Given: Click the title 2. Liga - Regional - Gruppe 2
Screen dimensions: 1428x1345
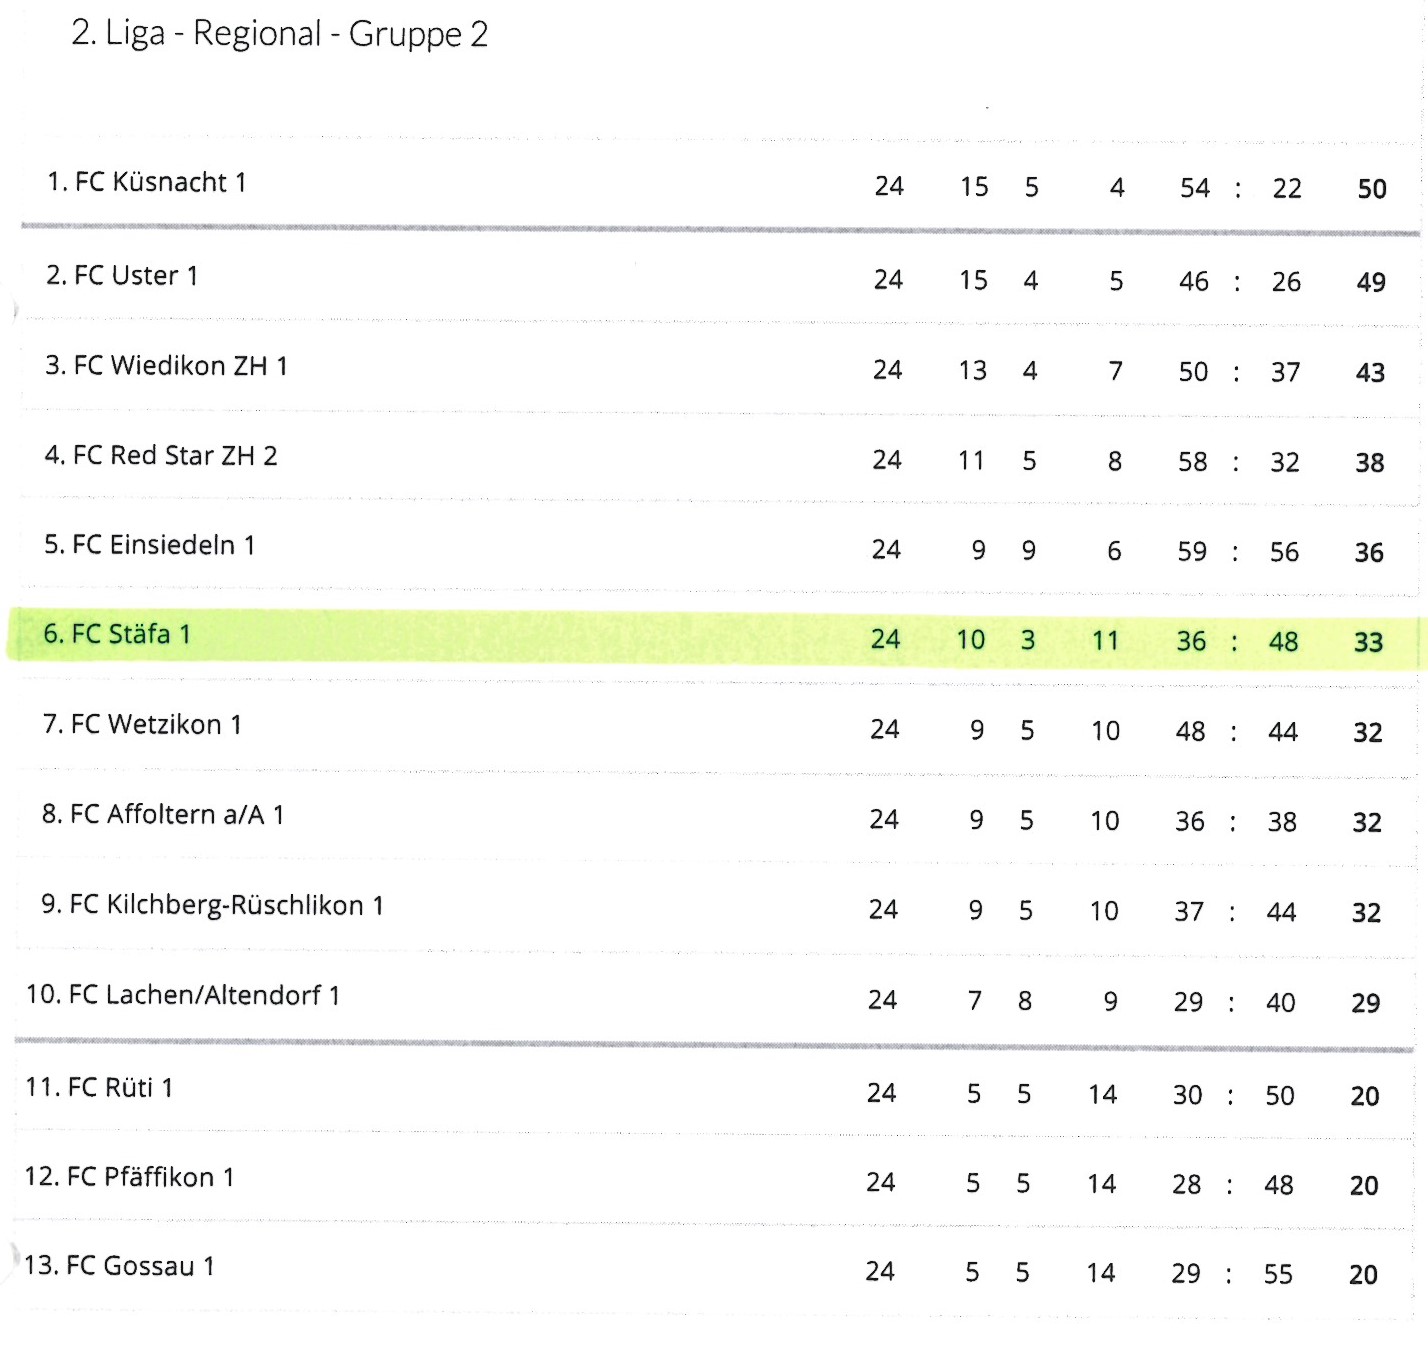Looking at the screenshot, I should tap(279, 34).
